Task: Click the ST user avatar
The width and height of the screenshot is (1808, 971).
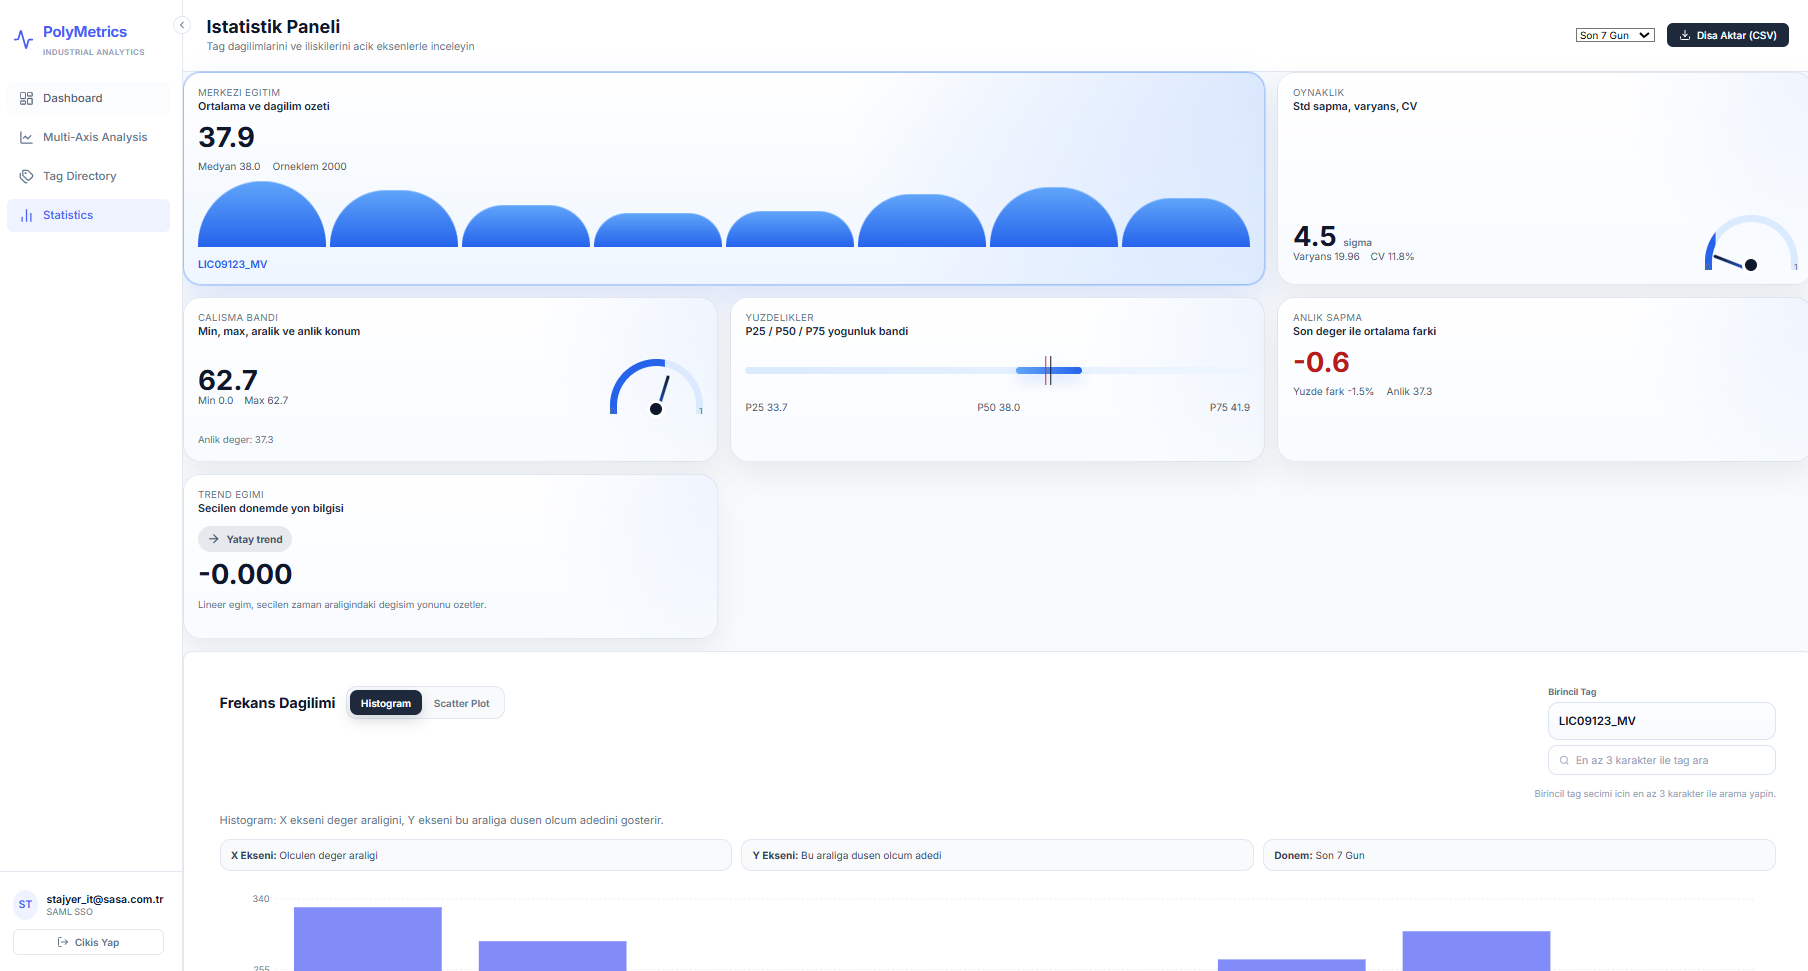Action: 25,904
